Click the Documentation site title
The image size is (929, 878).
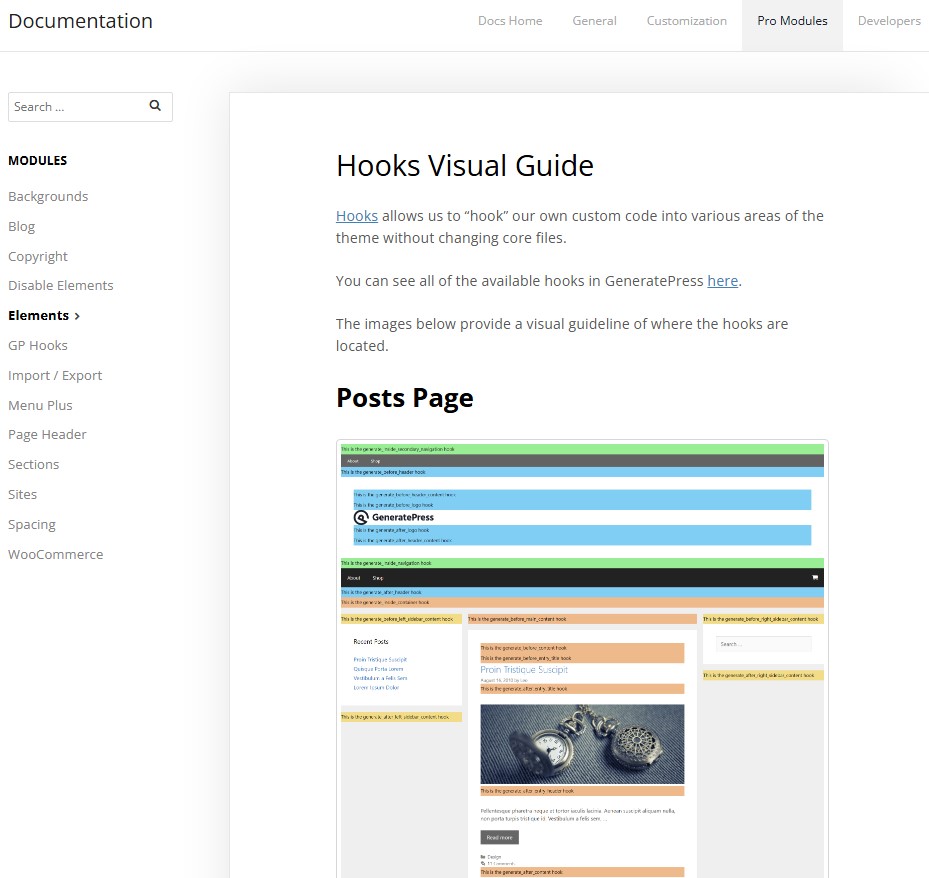tap(81, 21)
